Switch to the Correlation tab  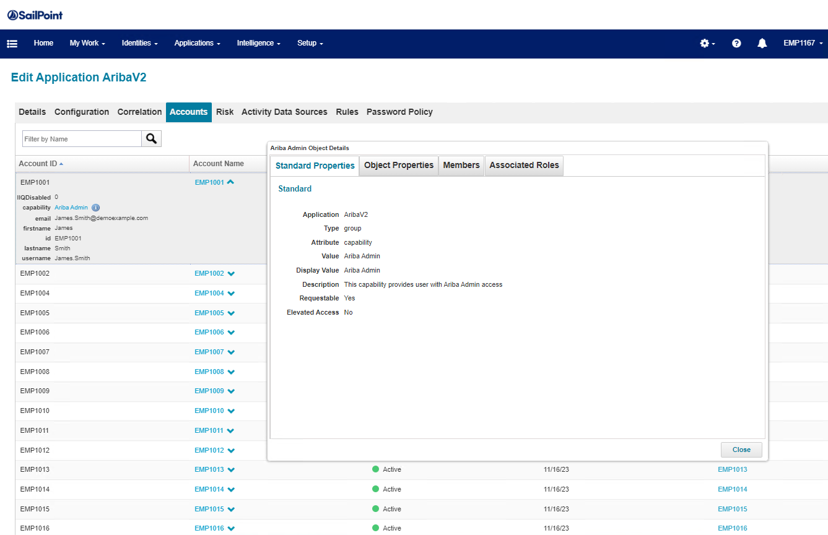click(x=139, y=112)
